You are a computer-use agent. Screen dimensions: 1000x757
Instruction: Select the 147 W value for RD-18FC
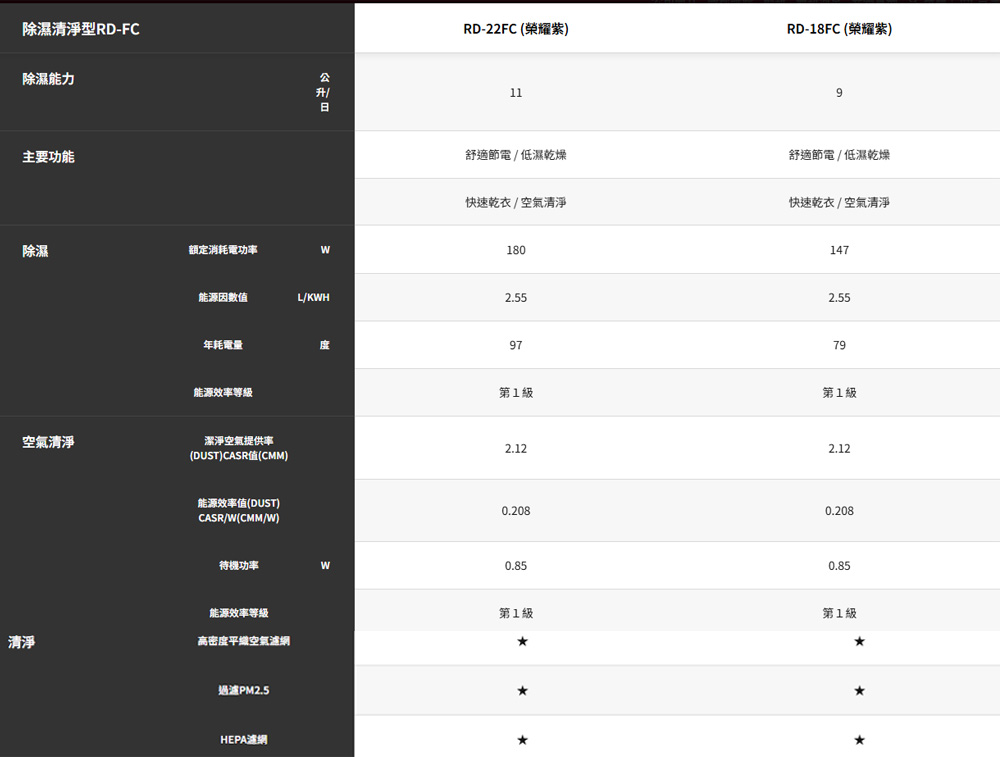(x=839, y=250)
